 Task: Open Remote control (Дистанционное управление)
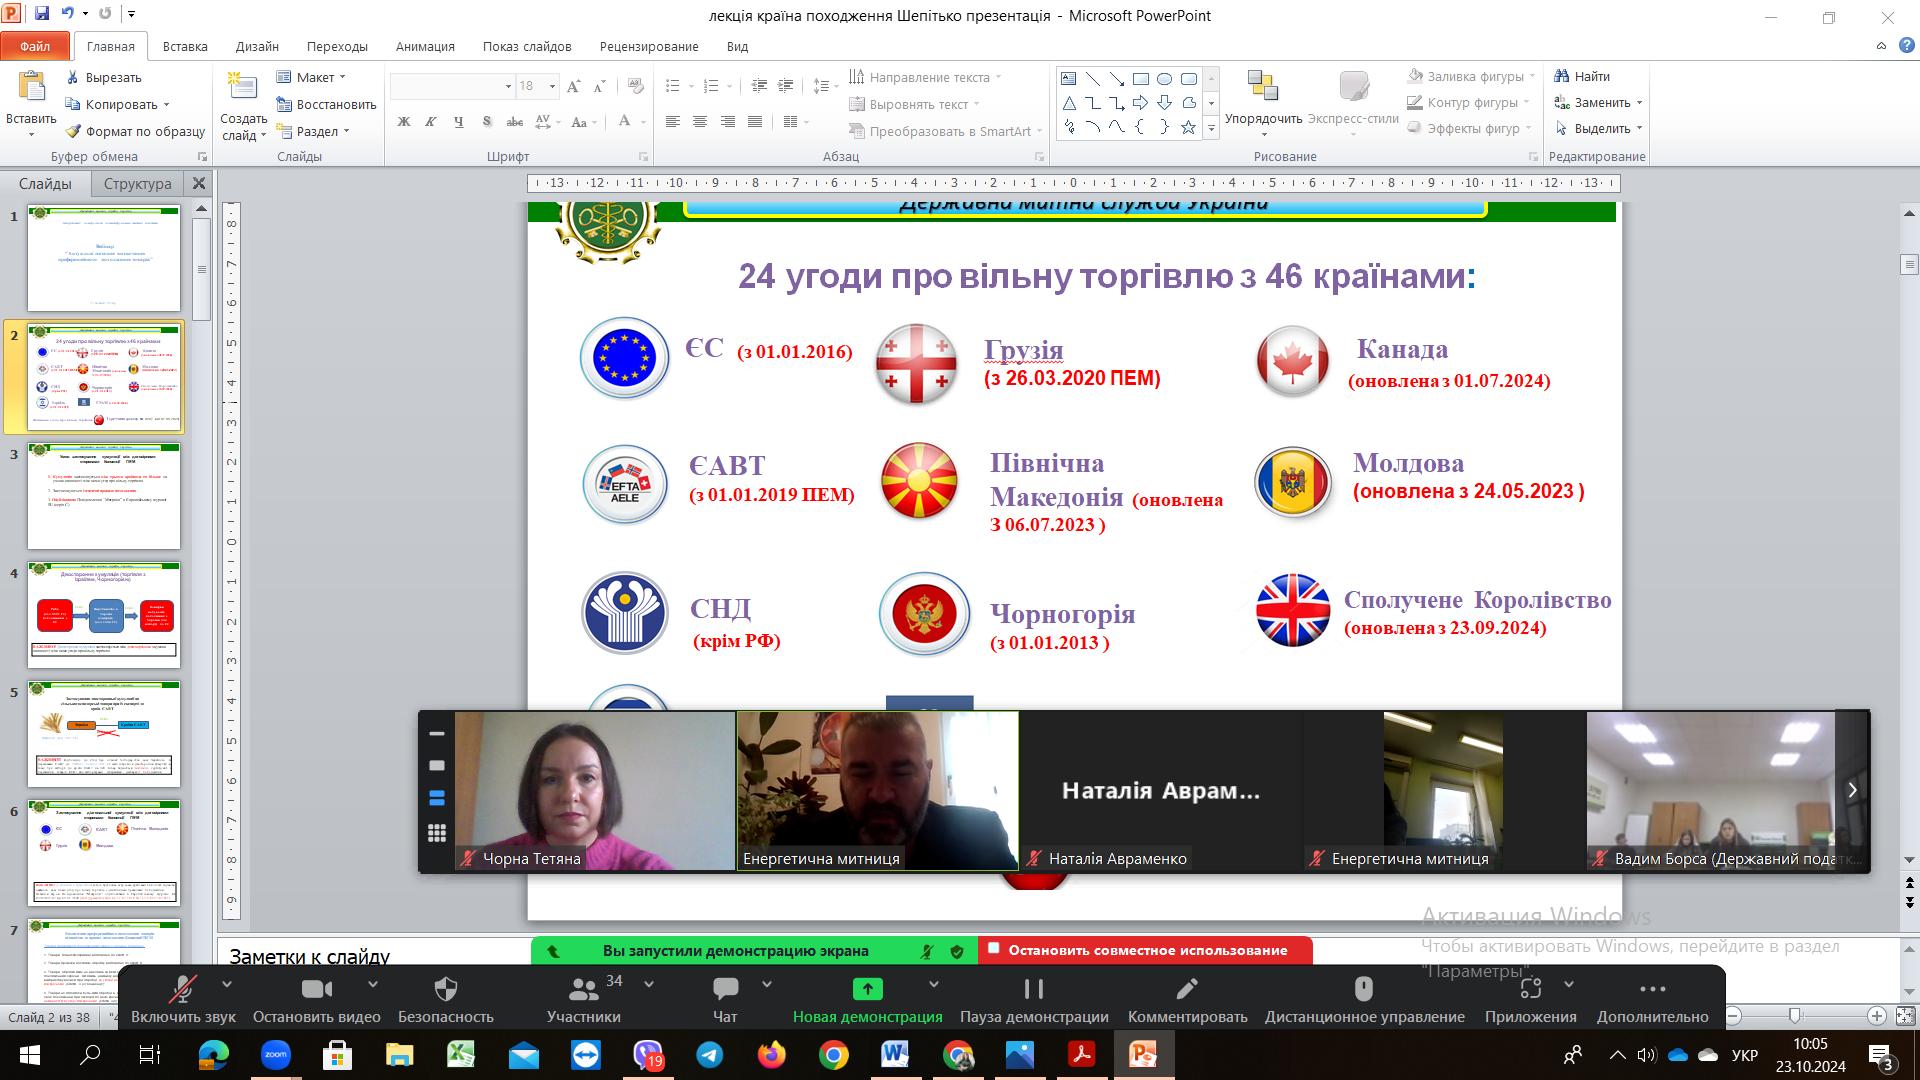coord(1364,999)
